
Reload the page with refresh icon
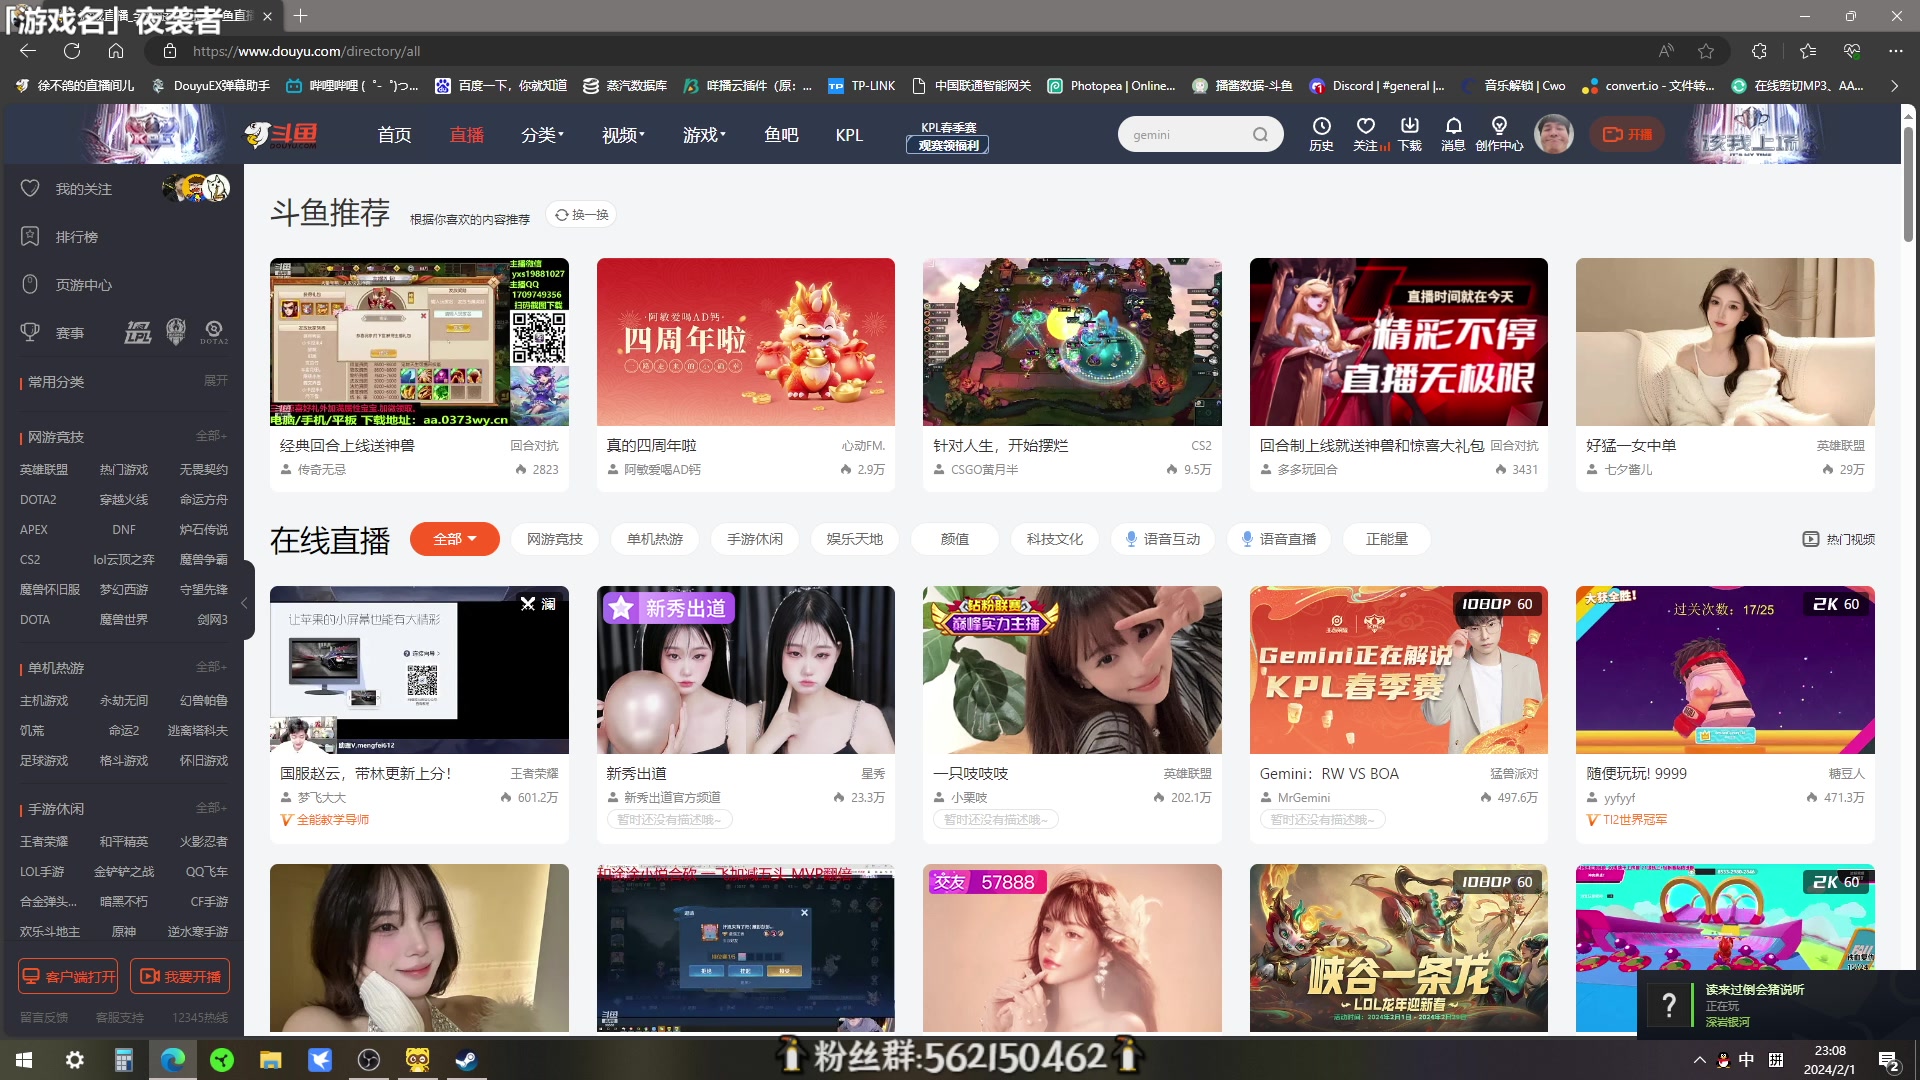pos(71,51)
